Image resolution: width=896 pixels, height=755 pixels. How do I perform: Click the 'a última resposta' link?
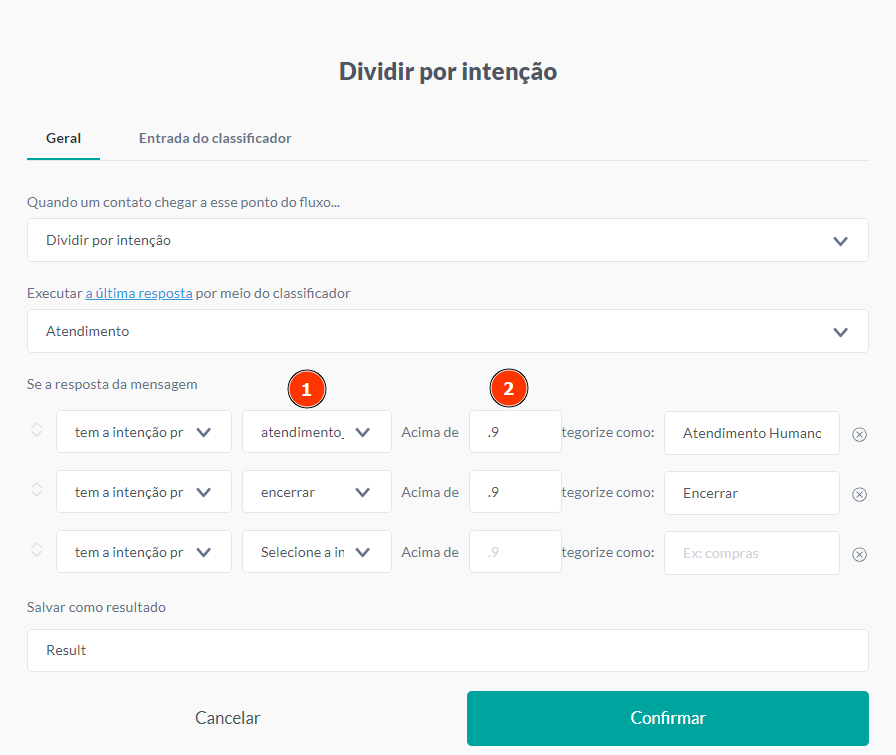click(139, 293)
